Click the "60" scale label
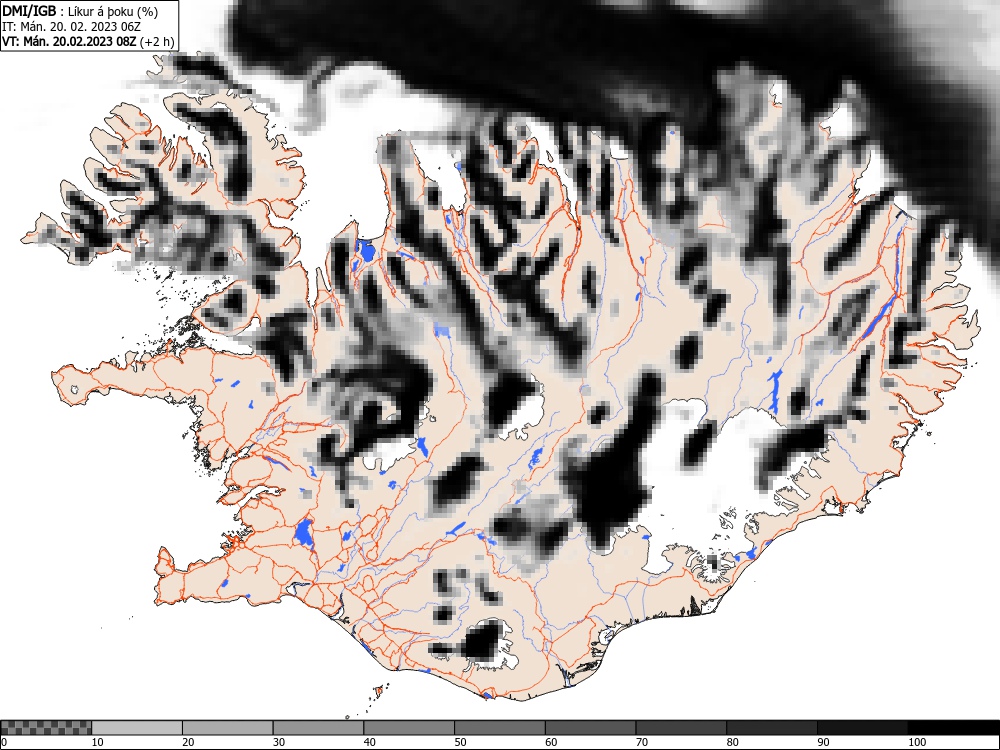The image size is (1000, 750). (x=550, y=742)
